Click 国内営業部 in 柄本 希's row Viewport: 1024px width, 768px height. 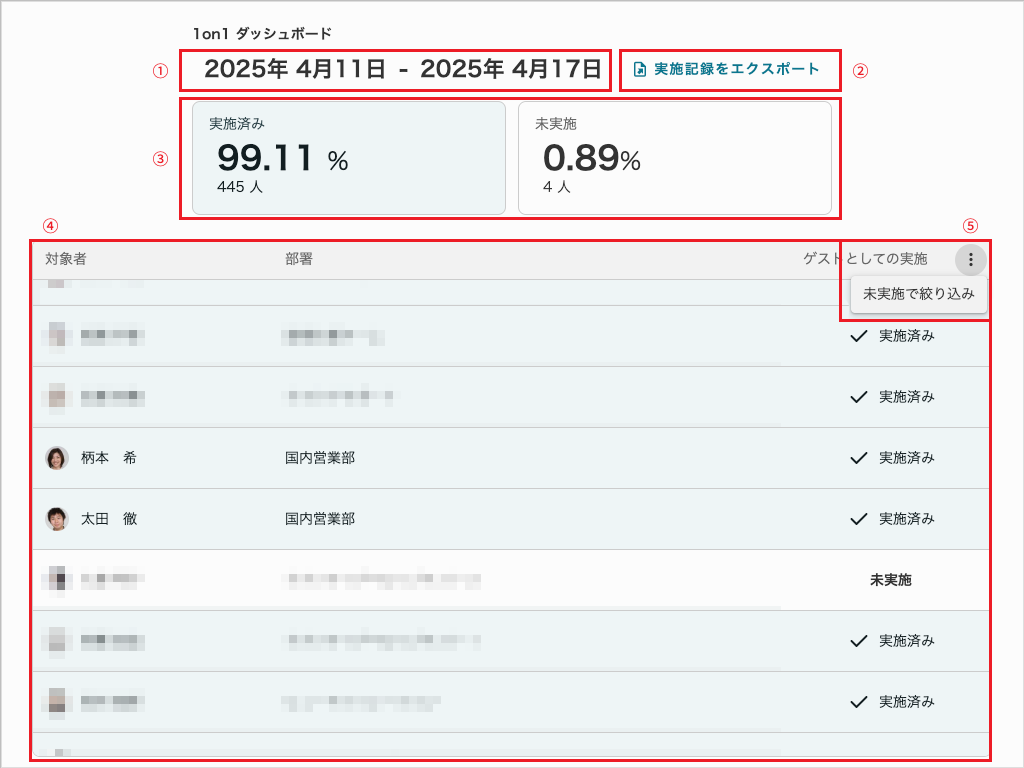[320, 458]
